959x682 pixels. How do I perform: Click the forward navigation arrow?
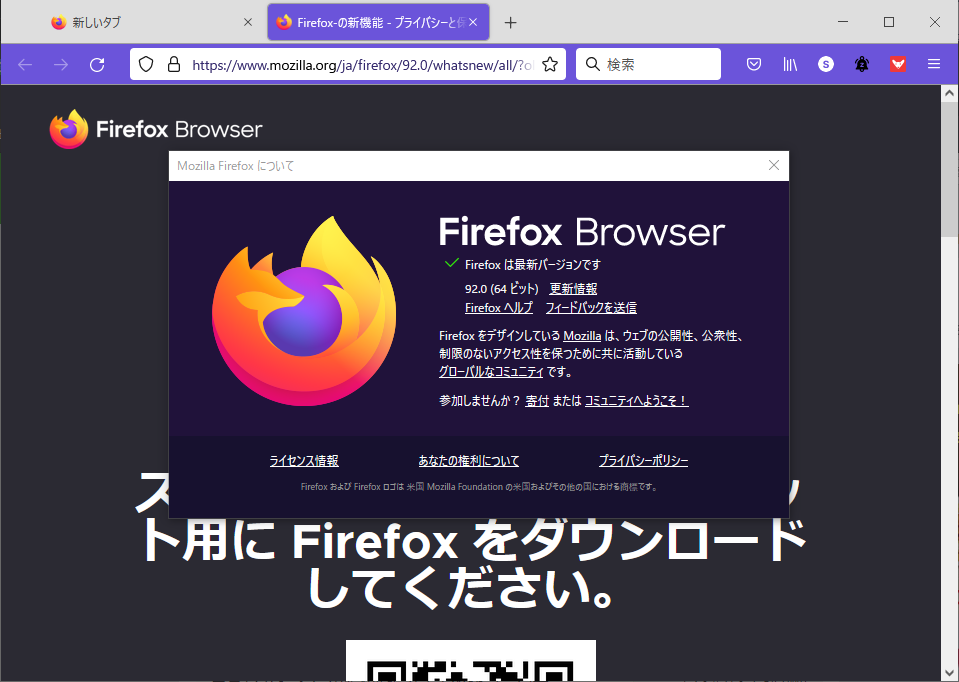click(x=60, y=64)
